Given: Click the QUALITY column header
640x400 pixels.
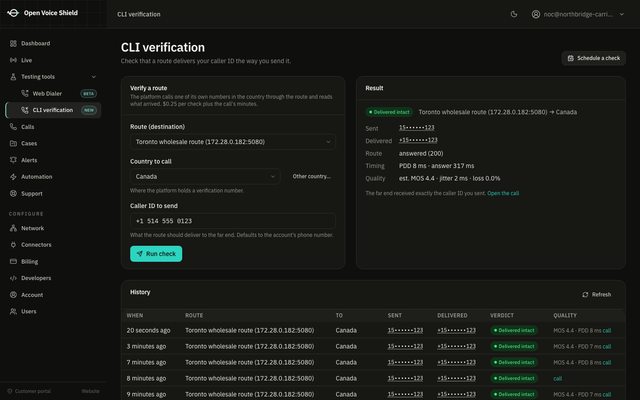Looking at the screenshot, I should point(565,316).
